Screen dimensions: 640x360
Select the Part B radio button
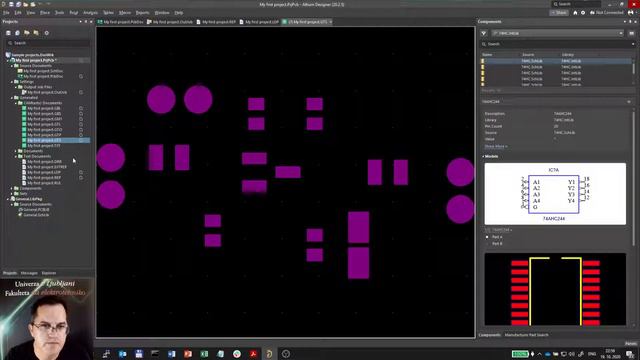[x=487, y=244]
